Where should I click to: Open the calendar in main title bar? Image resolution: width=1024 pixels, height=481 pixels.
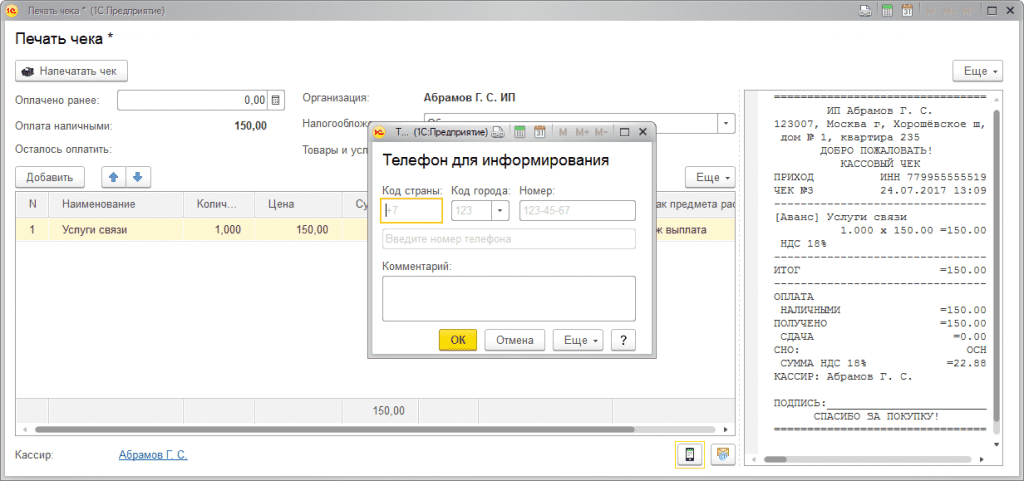(x=906, y=11)
